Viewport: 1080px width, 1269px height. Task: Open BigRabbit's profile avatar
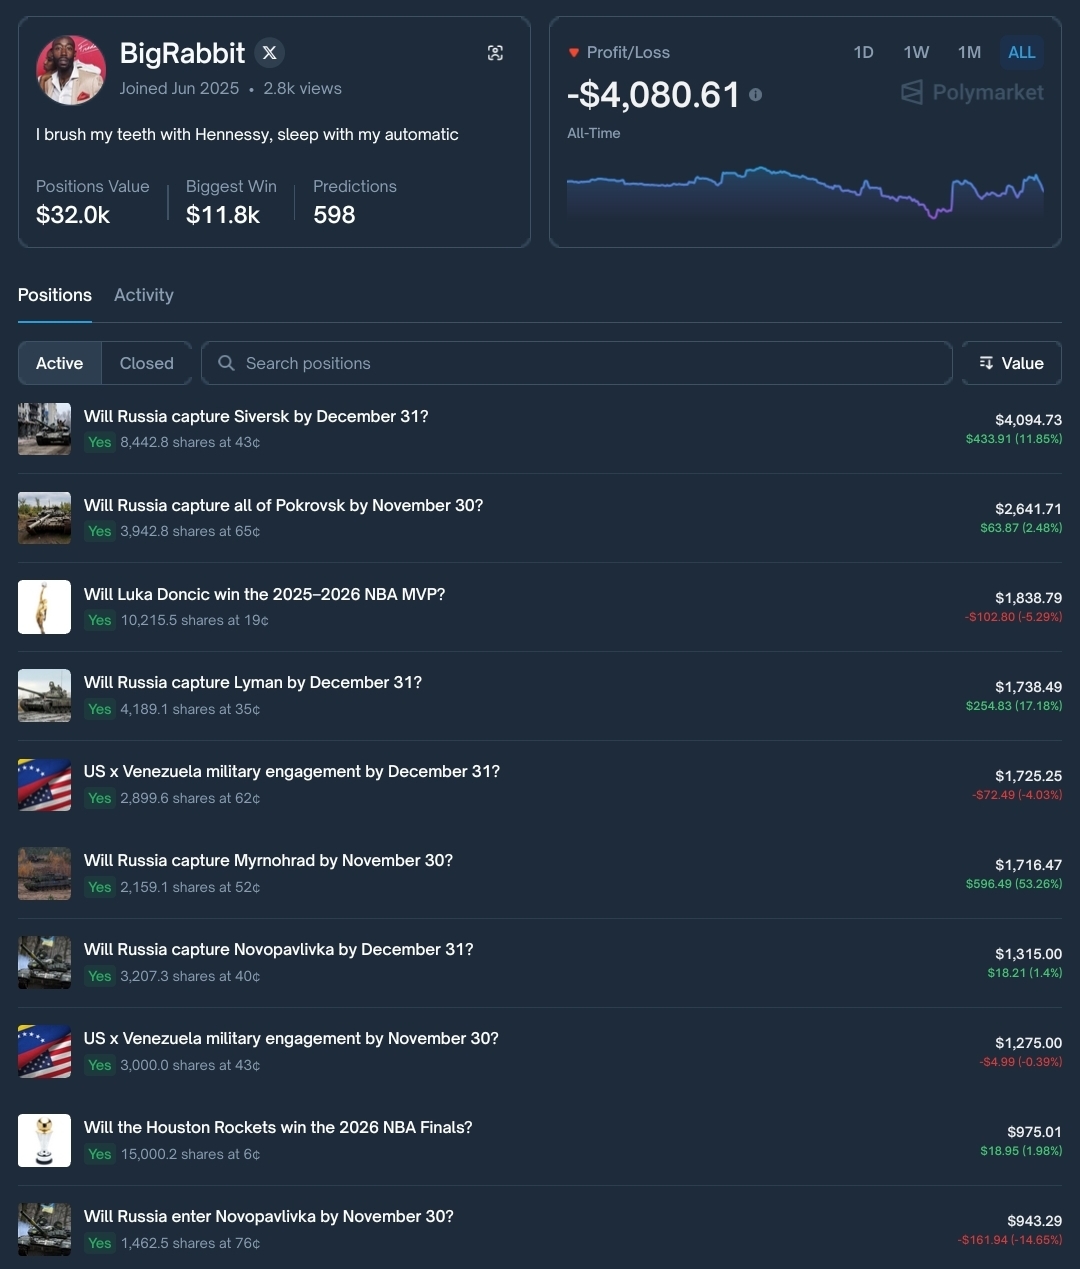tap(71, 70)
